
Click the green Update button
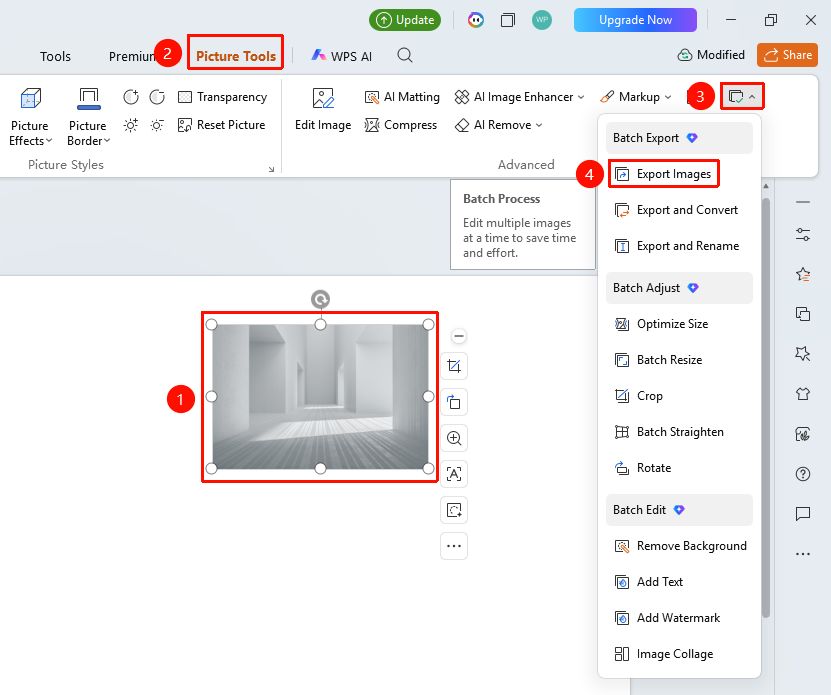tap(405, 20)
